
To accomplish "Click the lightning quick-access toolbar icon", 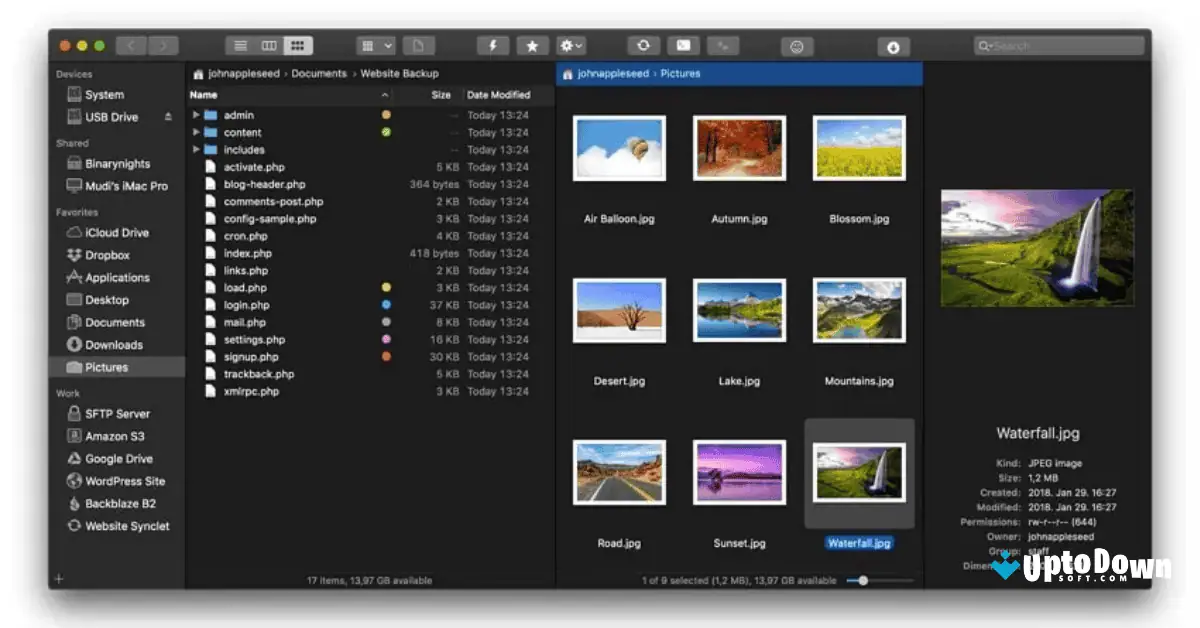I will [492, 45].
